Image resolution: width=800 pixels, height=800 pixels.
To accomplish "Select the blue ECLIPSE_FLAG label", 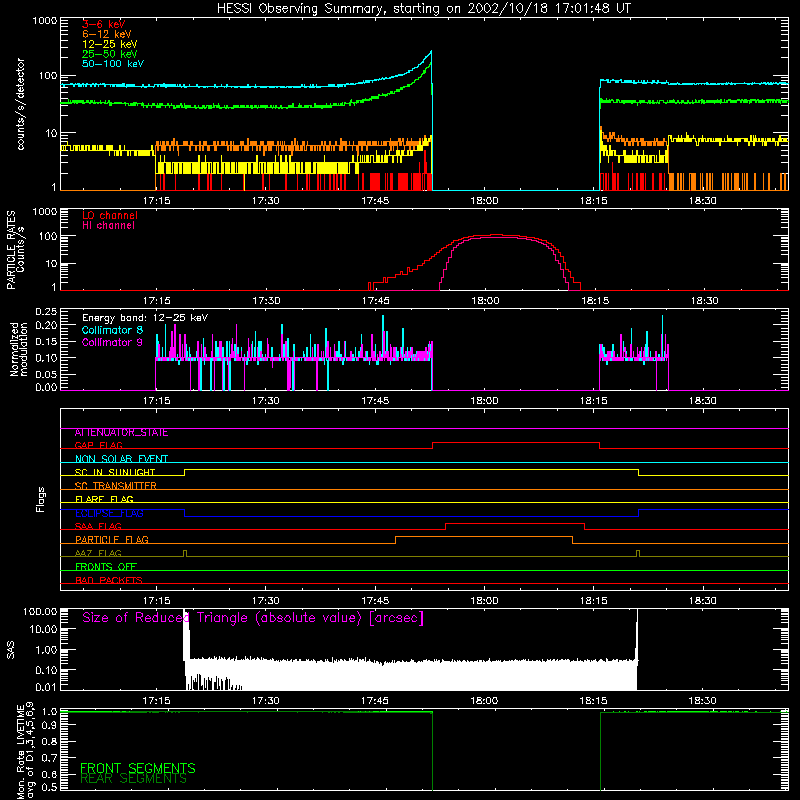I will [109, 513].
